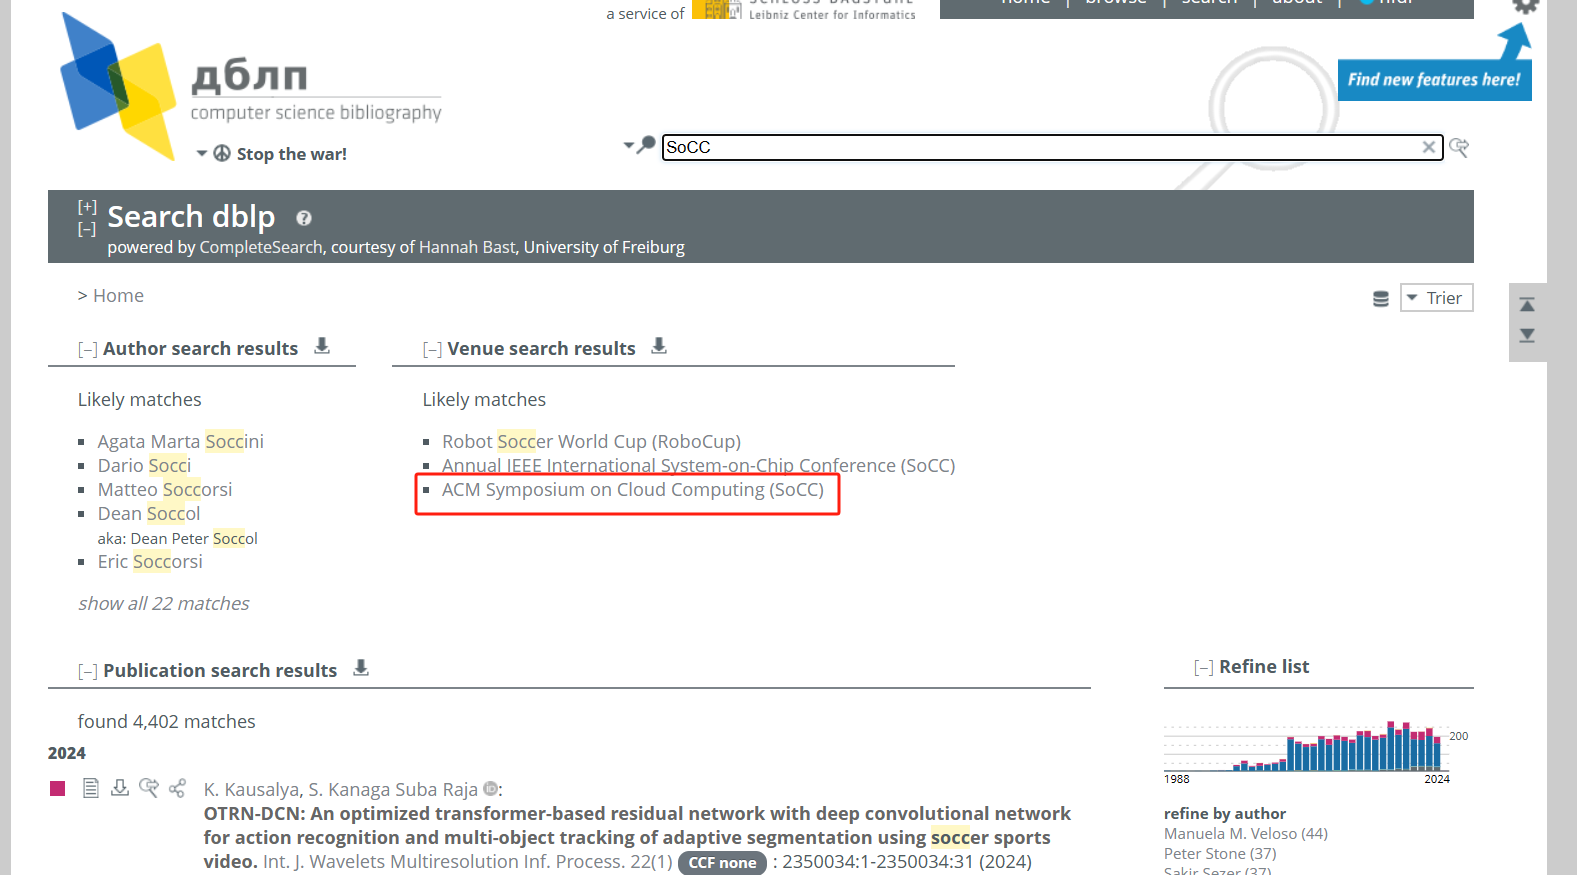Viewport: 1577px width, 875px height.
Task: Download the venue search results
Action: [x=659, y=346]
